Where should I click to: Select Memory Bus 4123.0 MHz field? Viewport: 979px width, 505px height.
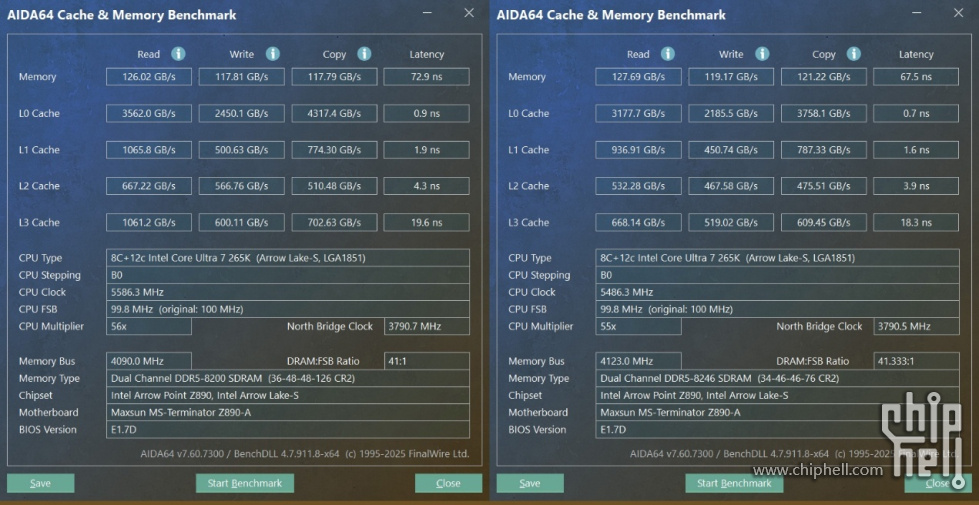[x=638, y=361]
